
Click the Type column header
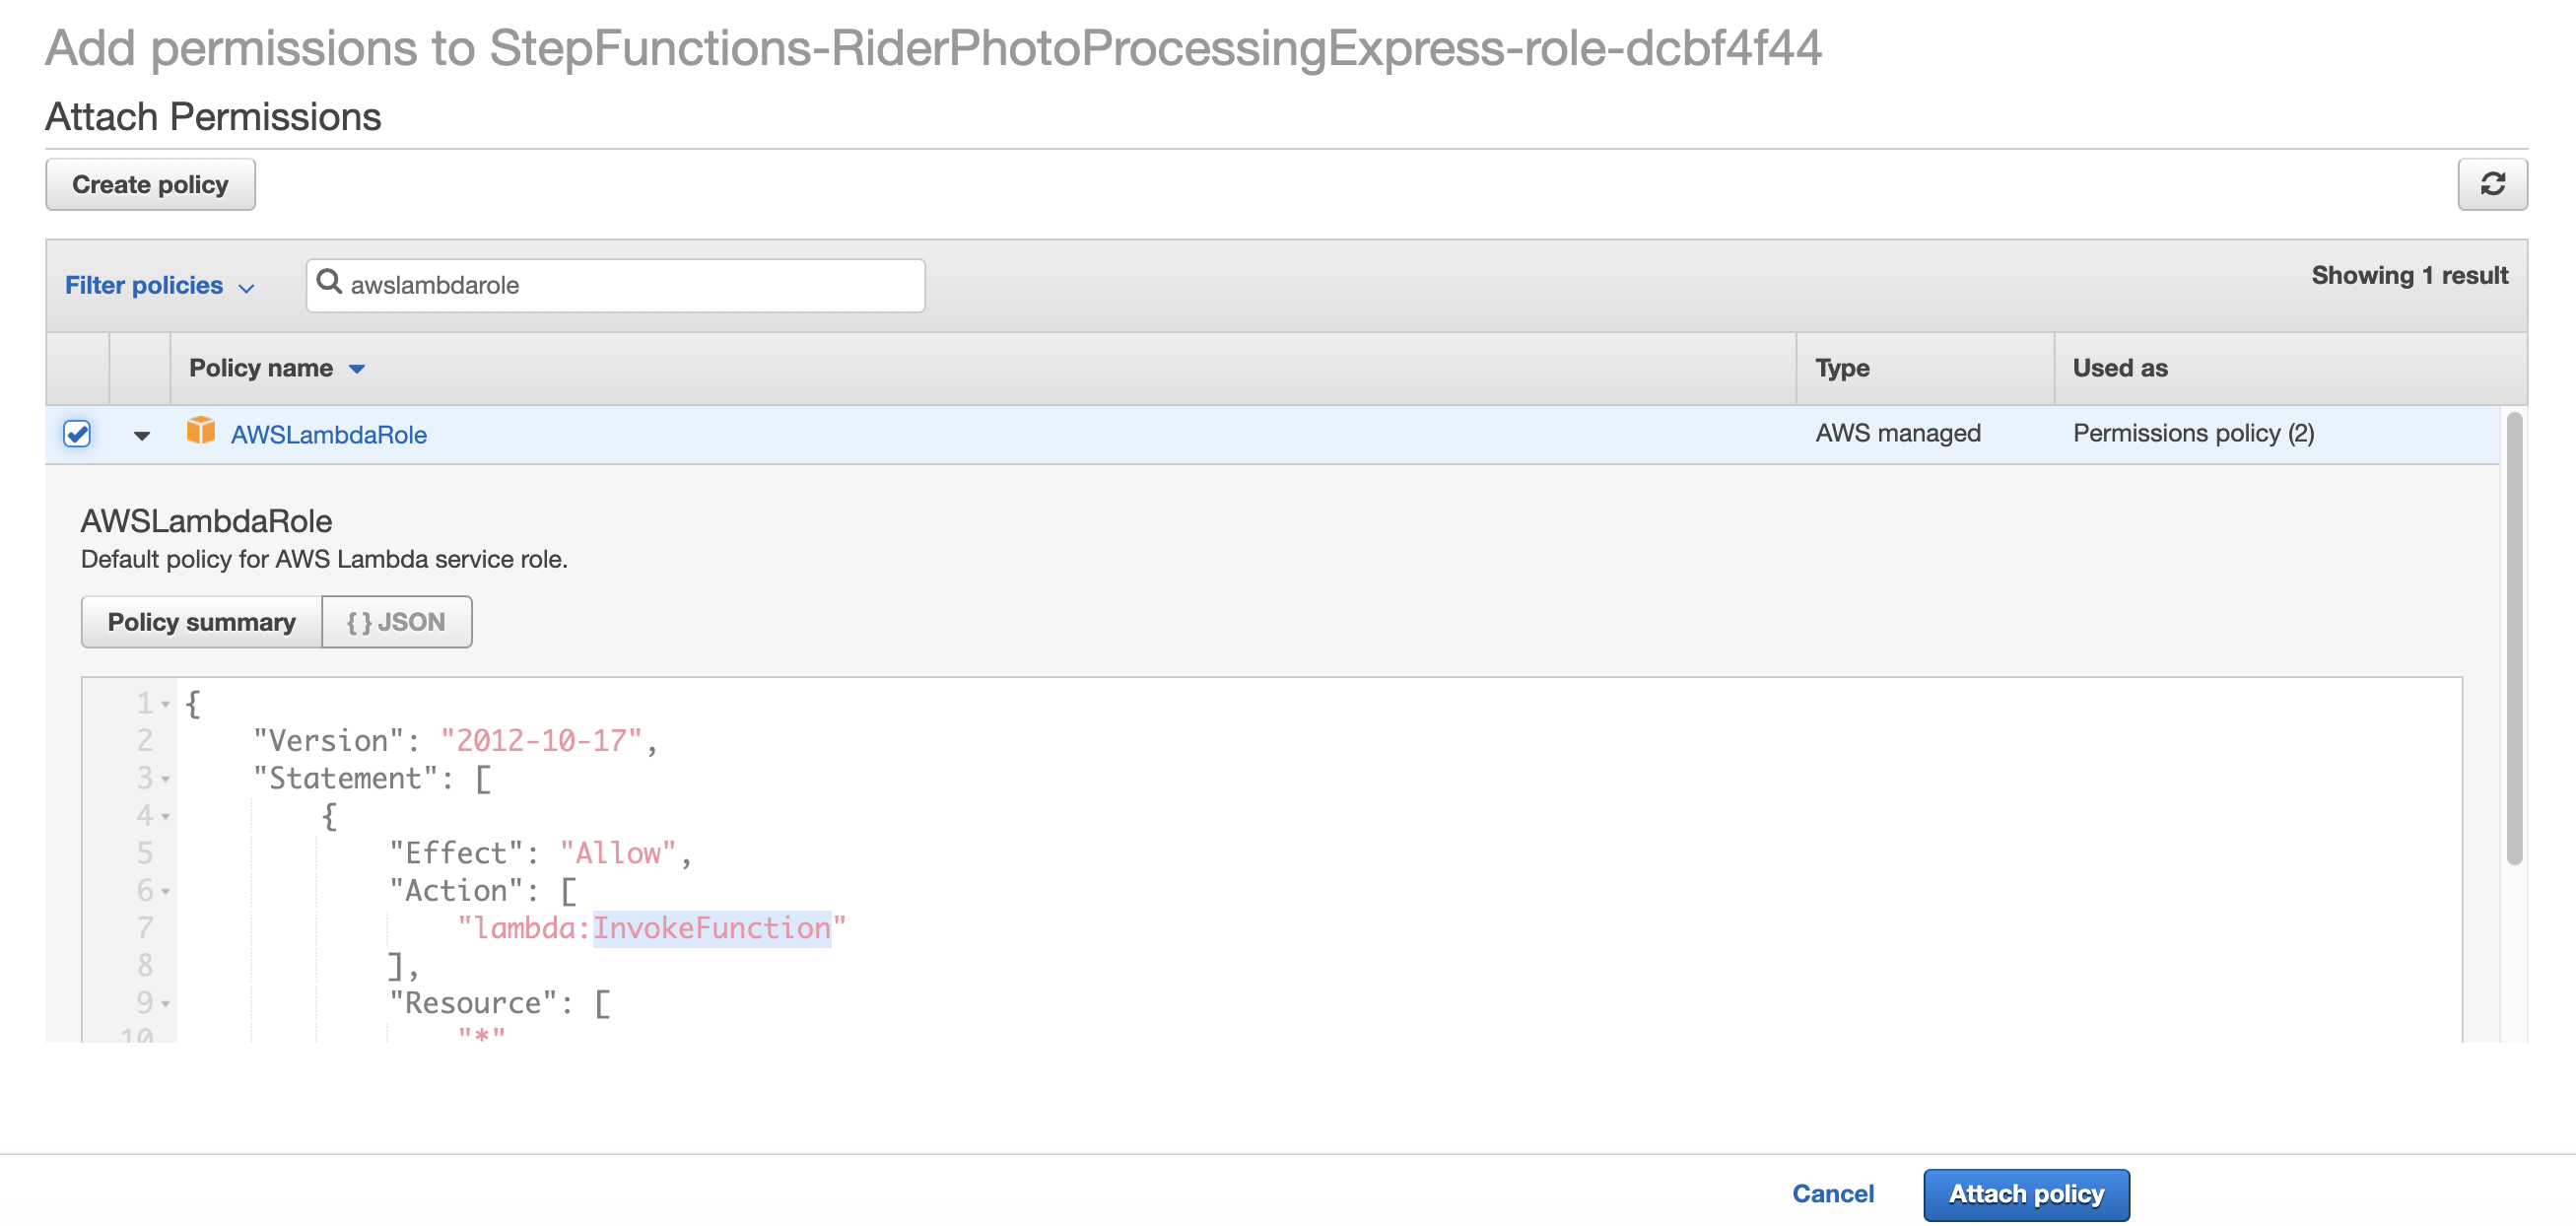pos(1842,369)
